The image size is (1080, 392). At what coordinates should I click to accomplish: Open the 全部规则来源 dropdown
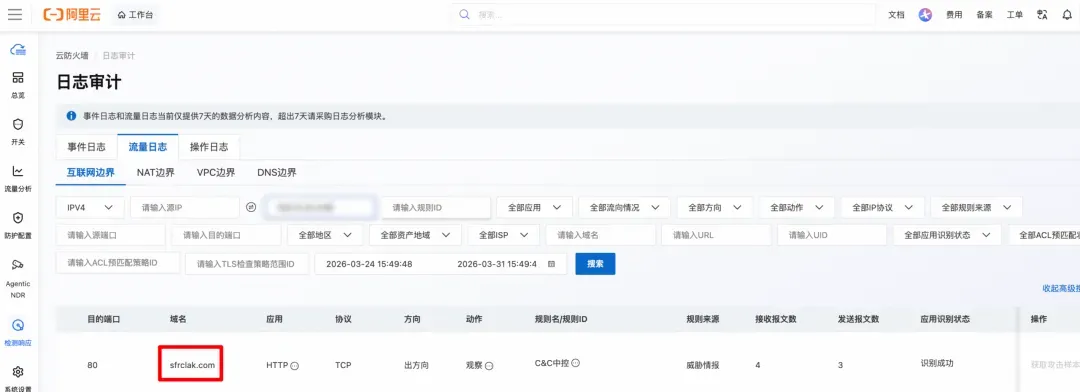(x=977, y=207)
